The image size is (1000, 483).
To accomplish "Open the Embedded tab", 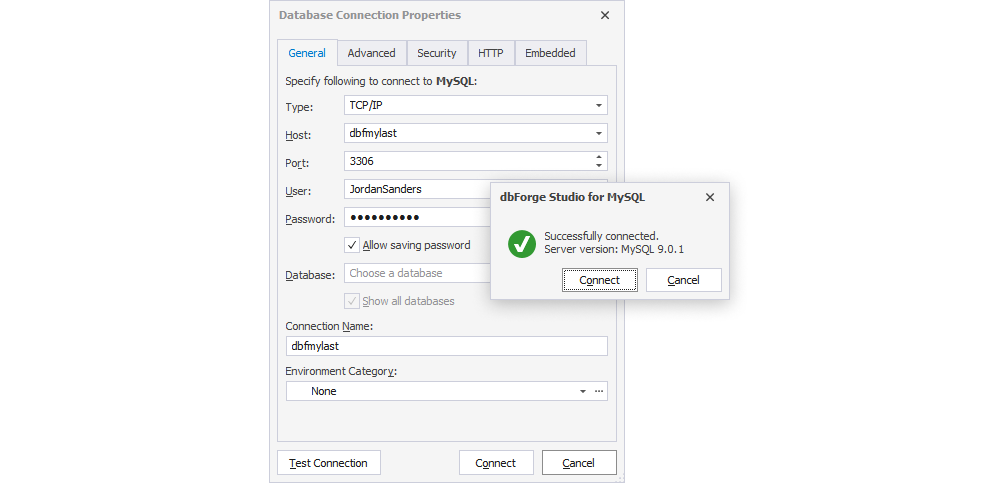I will [550, 53].
